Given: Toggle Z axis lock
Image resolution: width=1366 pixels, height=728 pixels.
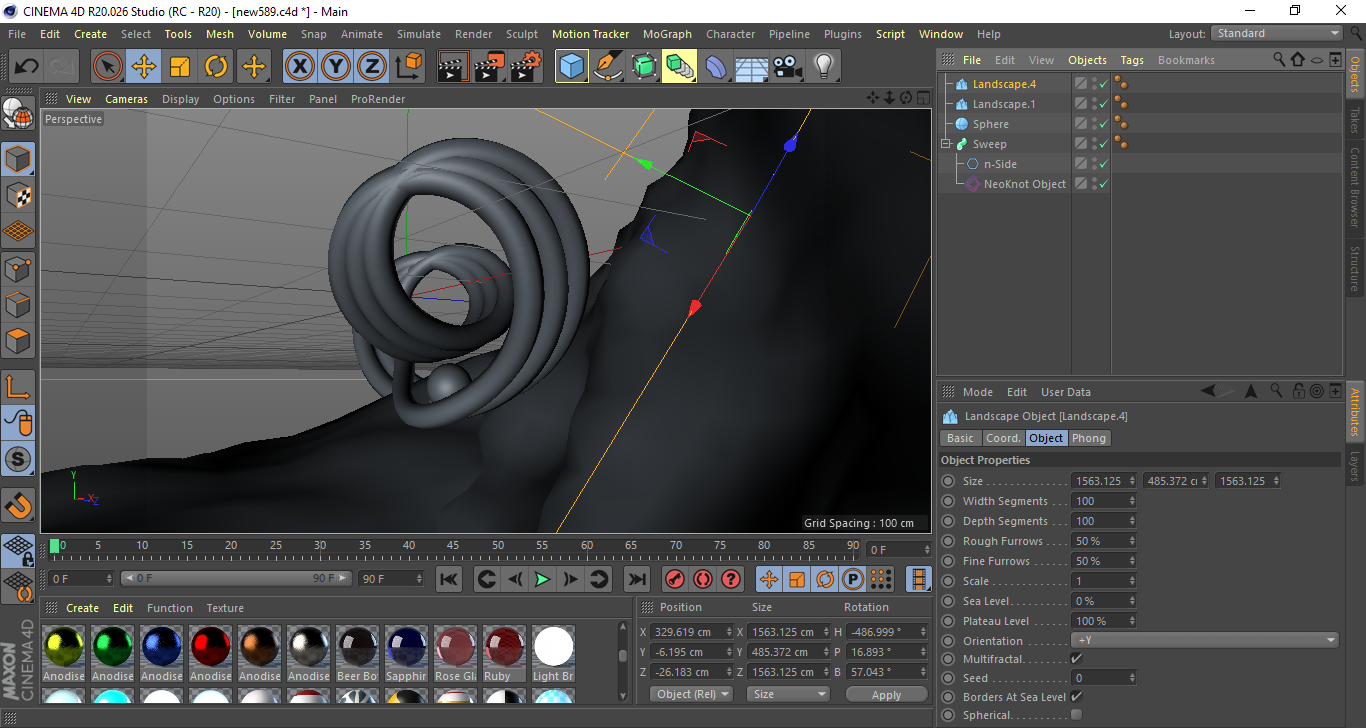Looking at the screenshot, I should pos(372,67).
